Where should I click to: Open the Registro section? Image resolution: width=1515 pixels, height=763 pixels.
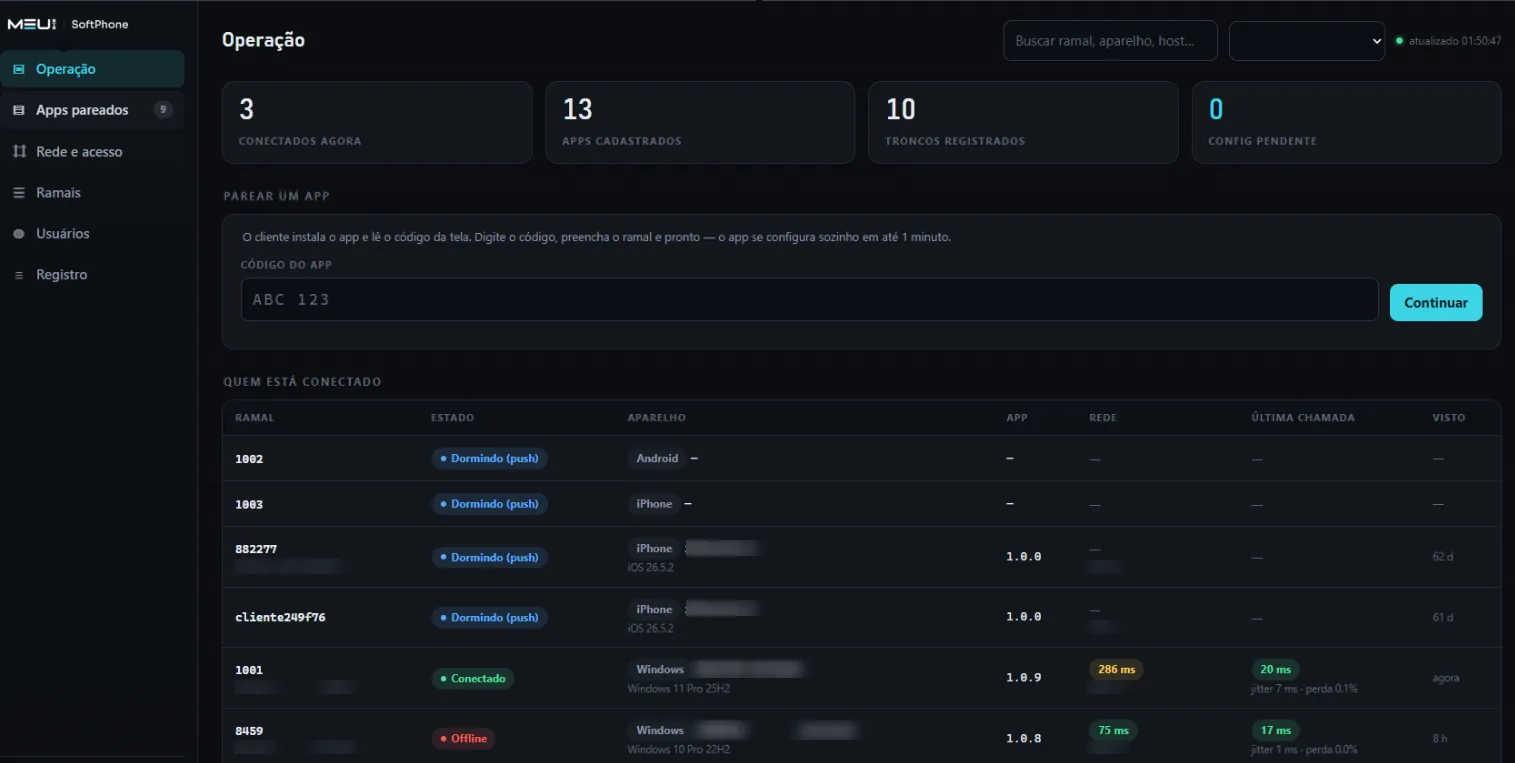point(92,274)
